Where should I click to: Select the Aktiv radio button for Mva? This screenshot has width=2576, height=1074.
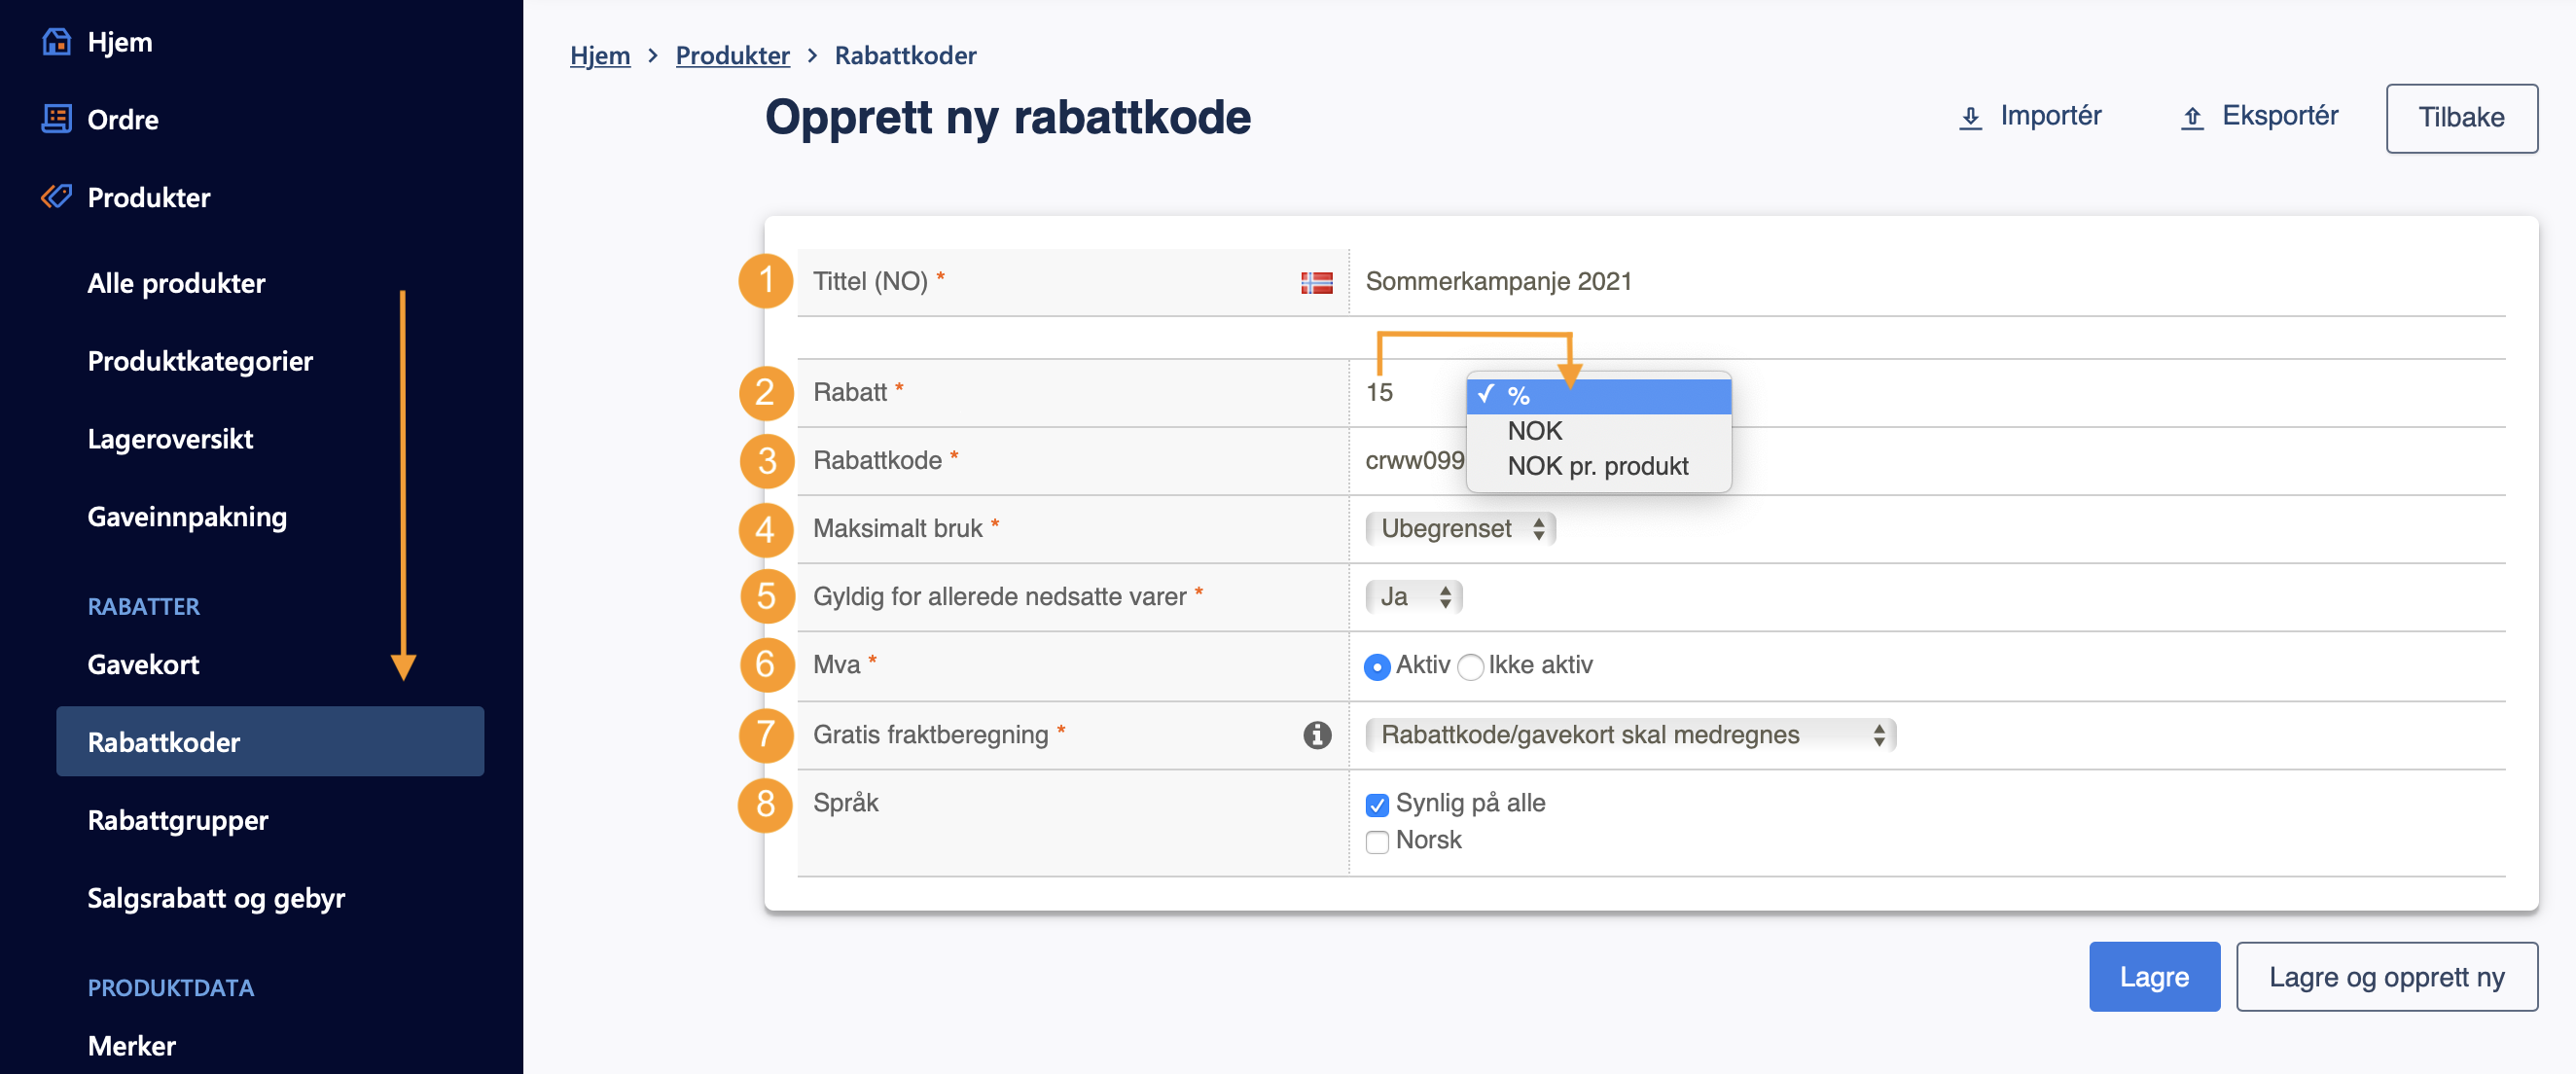1377,667
